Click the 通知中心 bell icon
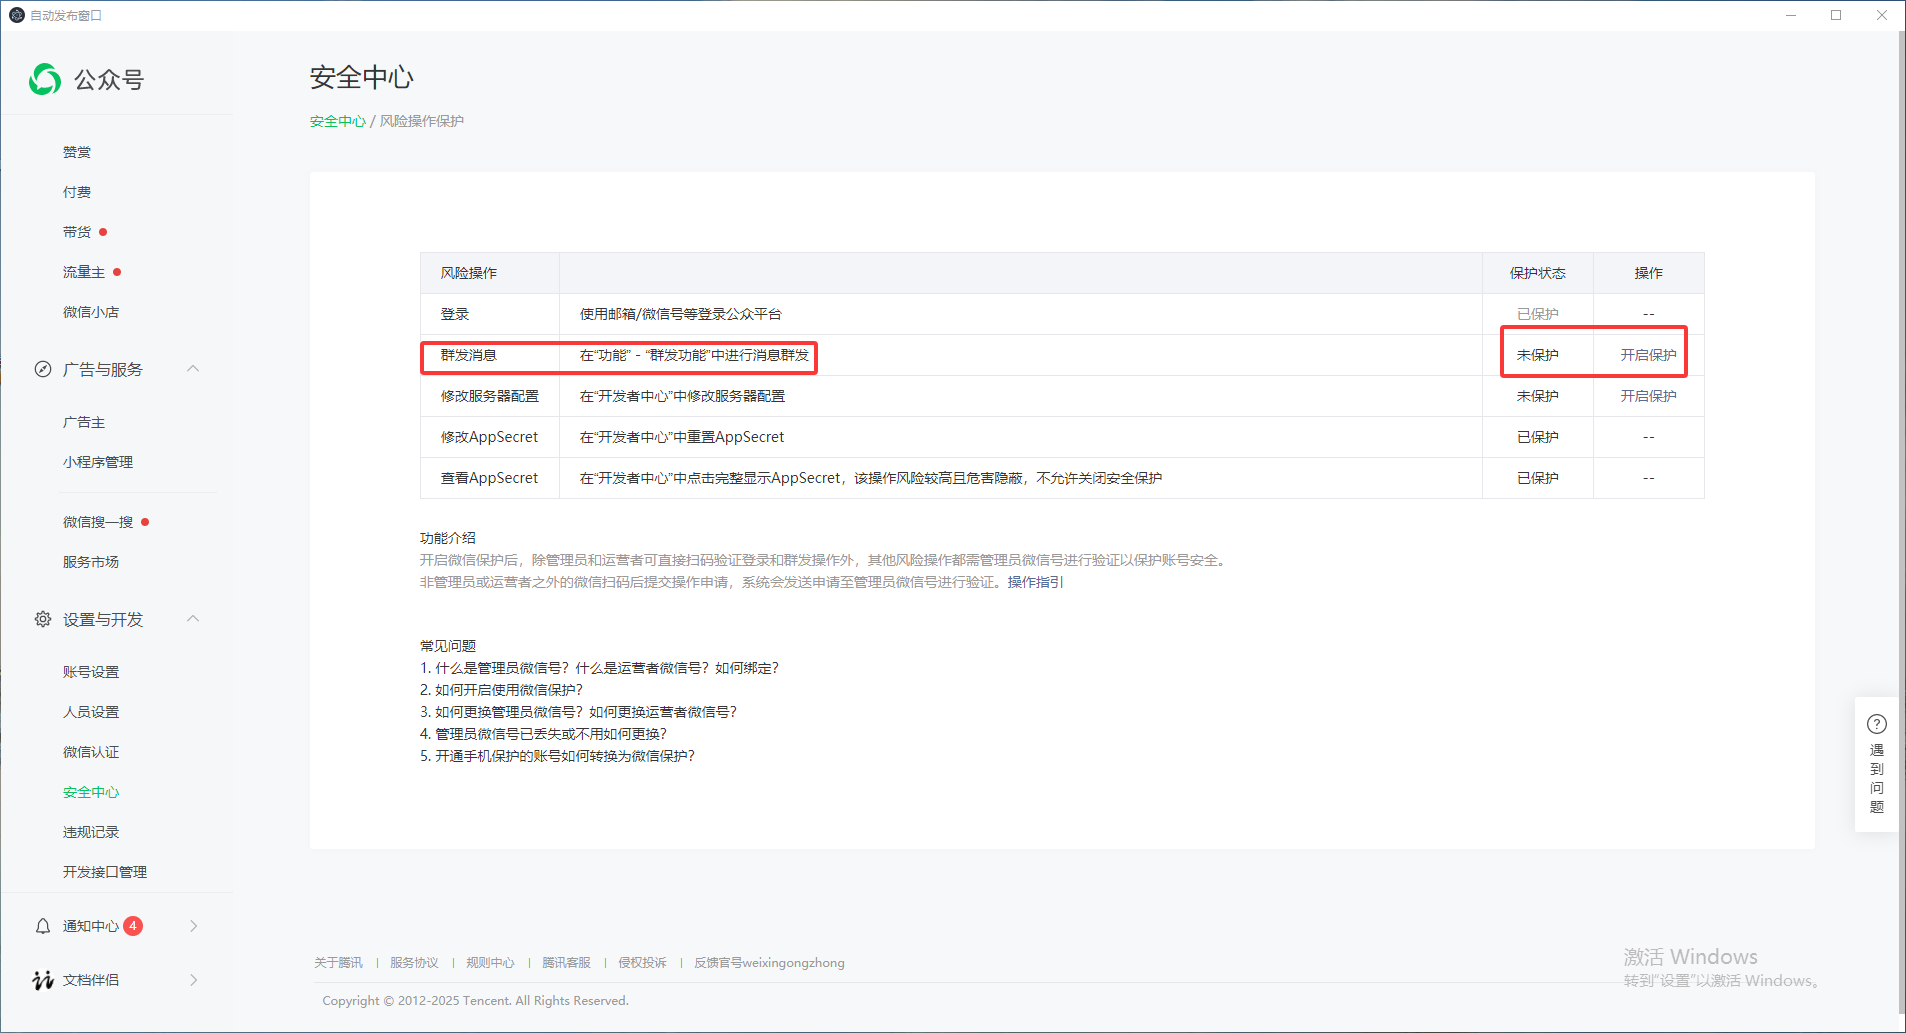This screenshot has height=1033, width=1906. point(43,925)
